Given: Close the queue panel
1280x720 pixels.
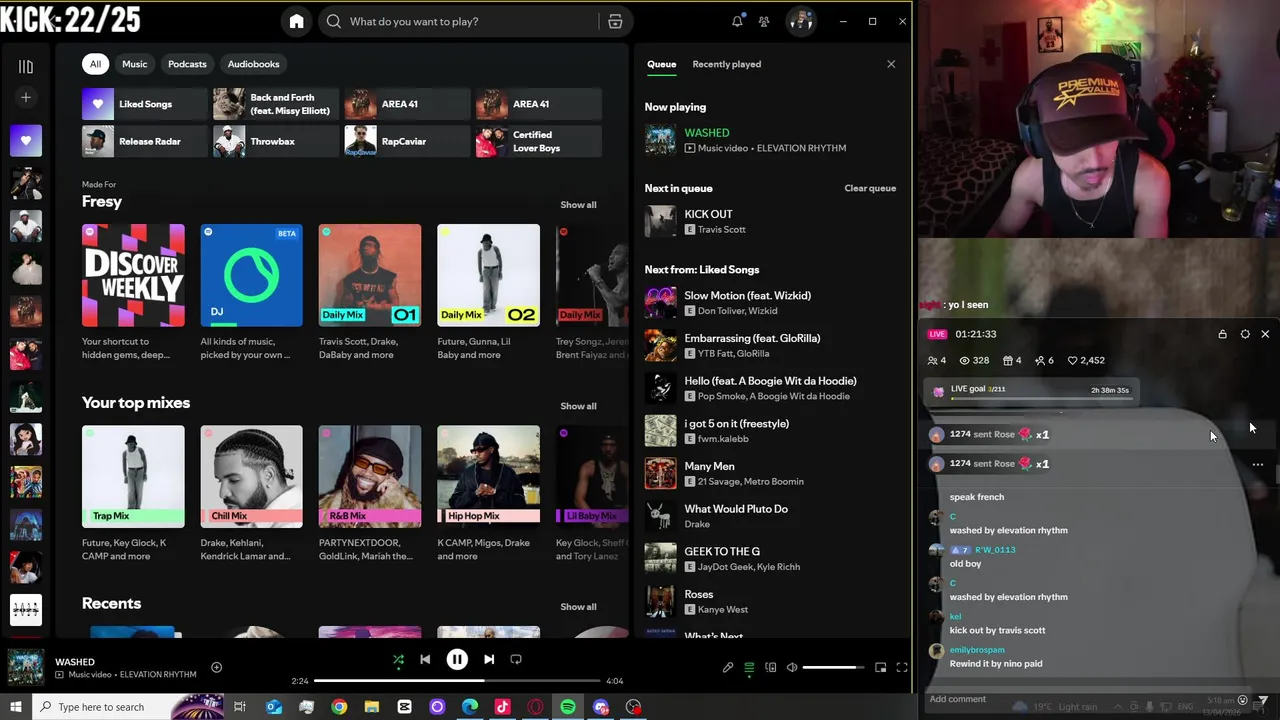Looking at the screenshot, I should pos(891,64).
